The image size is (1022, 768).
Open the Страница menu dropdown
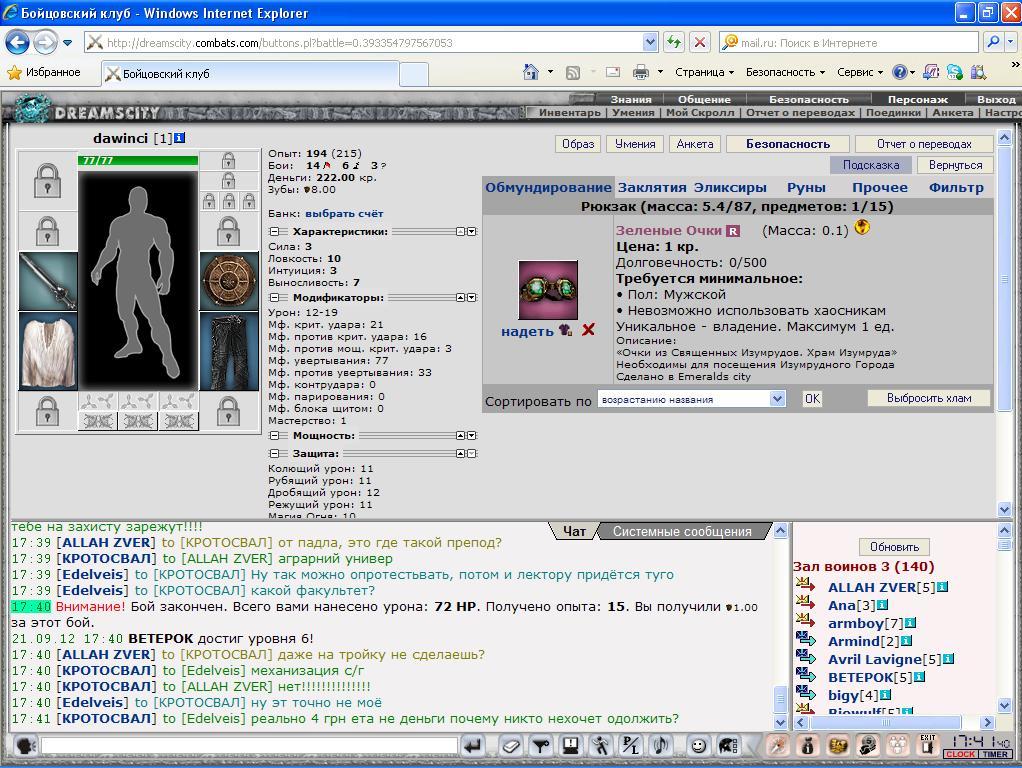[705, 72]
